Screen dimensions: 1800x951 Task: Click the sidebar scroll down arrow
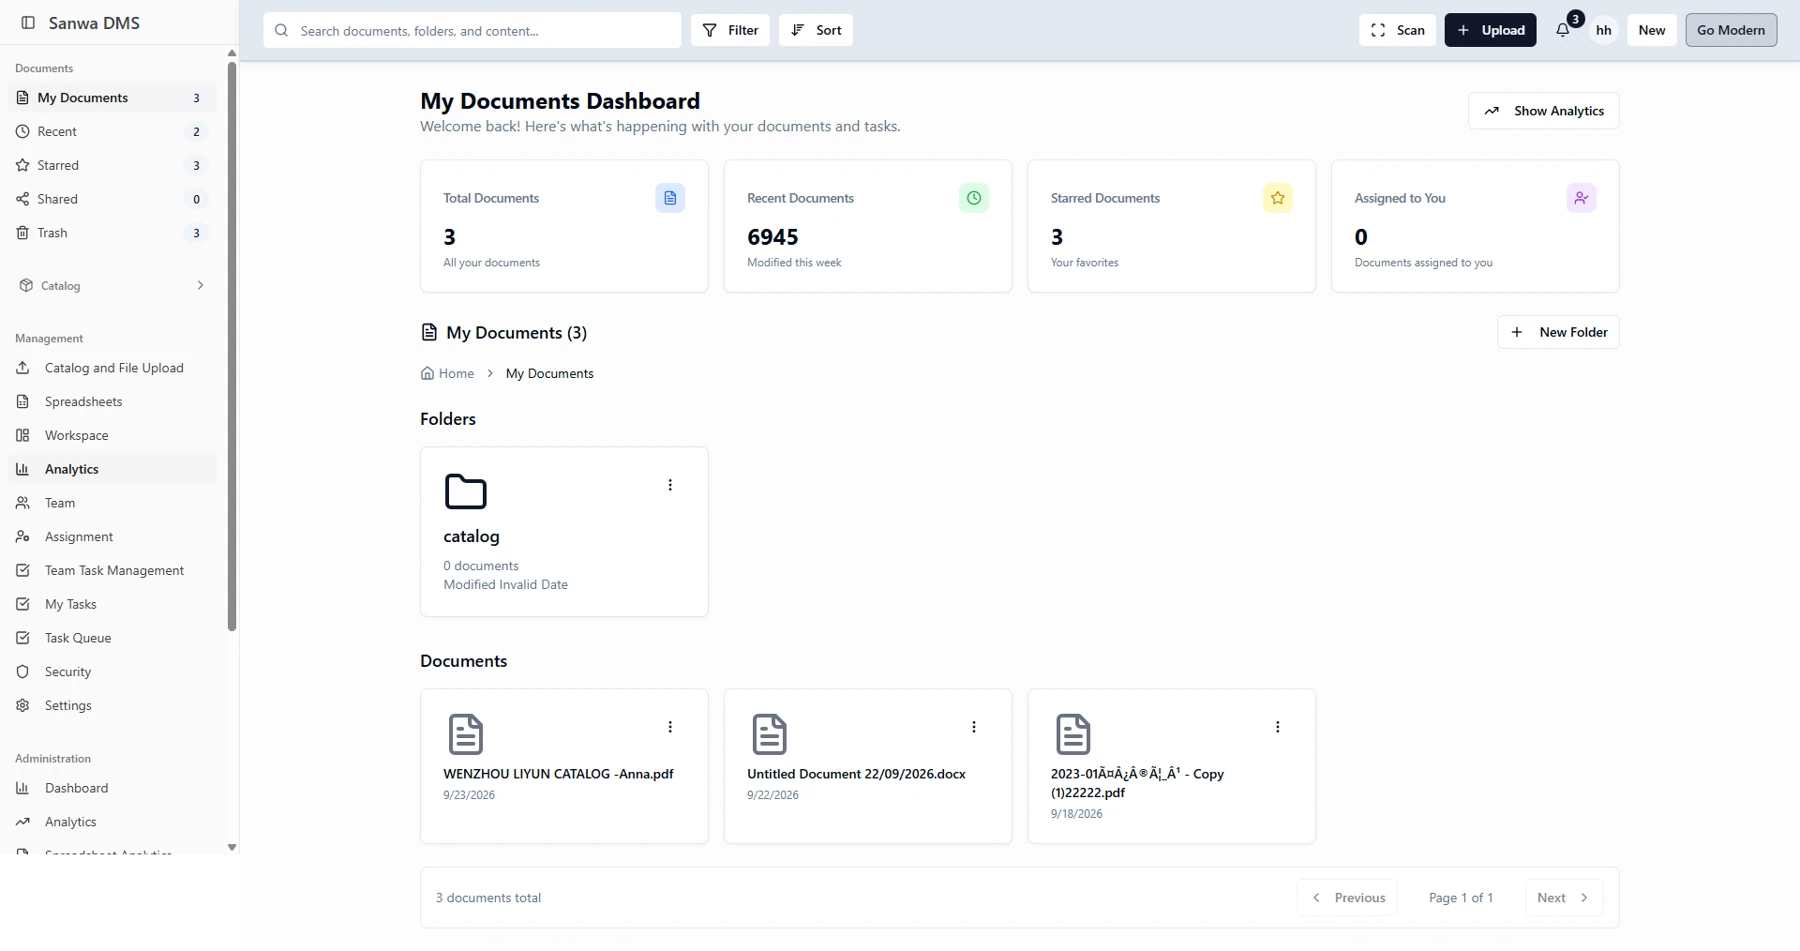point(232,847)
